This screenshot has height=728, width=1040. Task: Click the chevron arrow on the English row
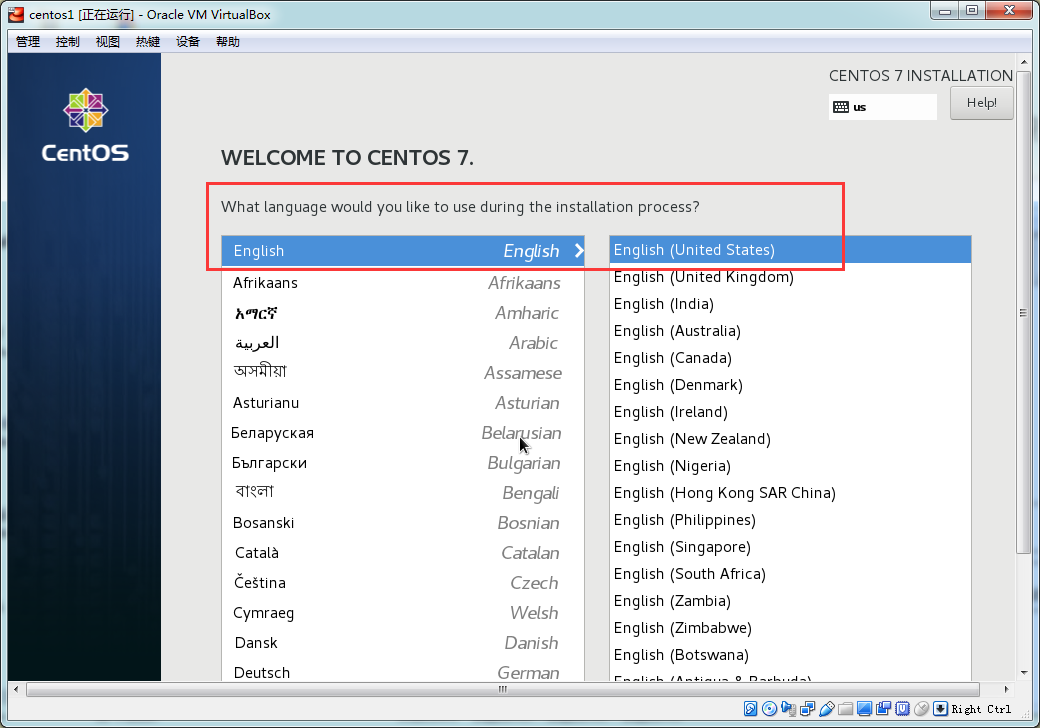[579, 251]
